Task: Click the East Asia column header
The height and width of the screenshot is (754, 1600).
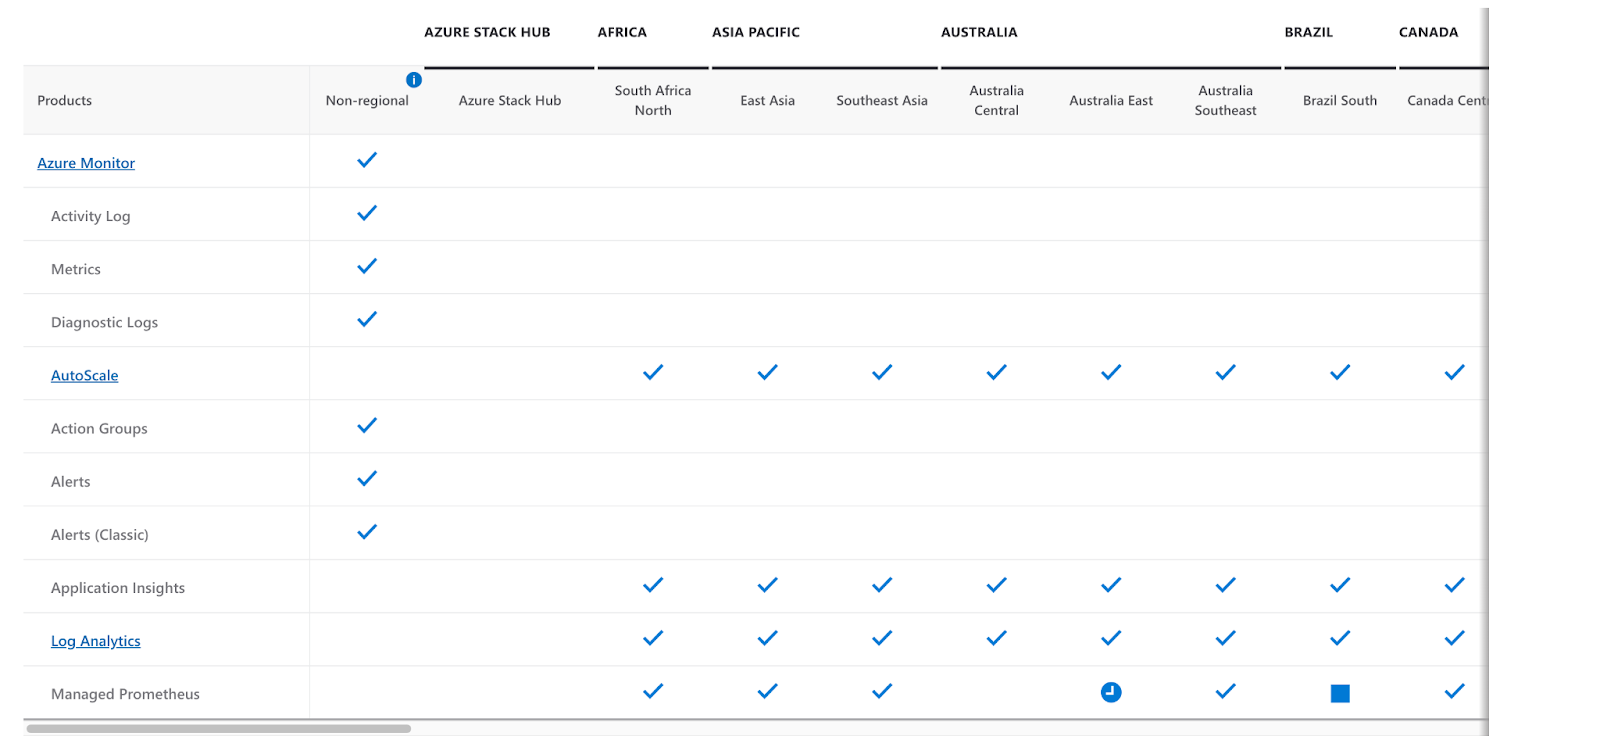Action: (768, 100)
